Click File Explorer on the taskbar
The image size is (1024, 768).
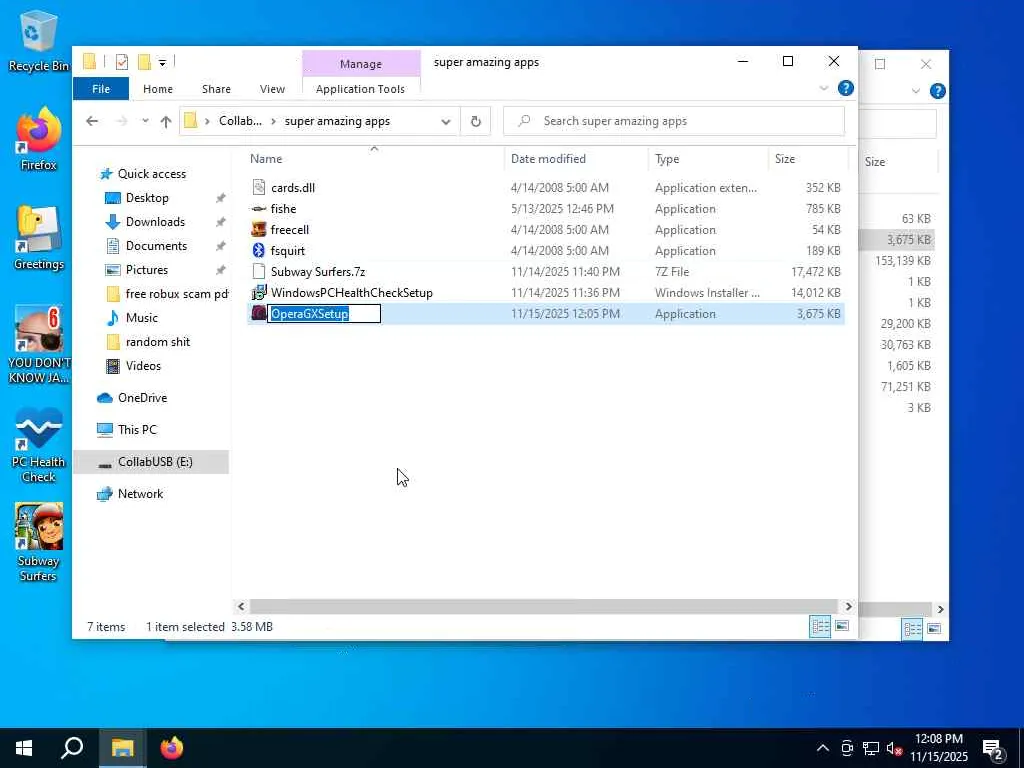122,748
